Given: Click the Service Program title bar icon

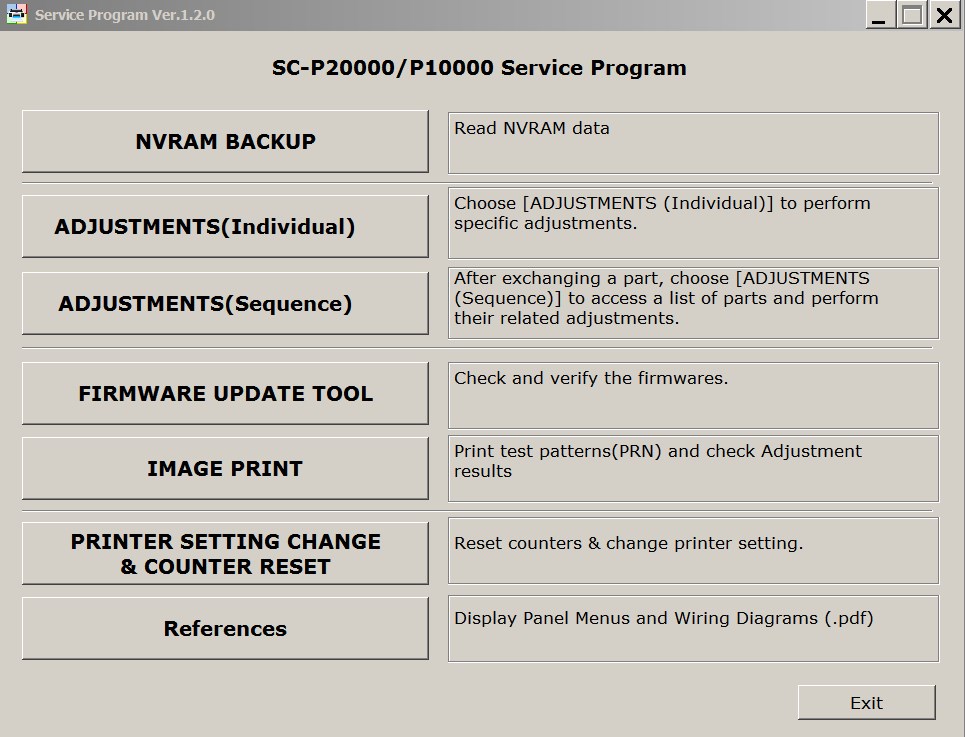Looking at the screenshot, I should click(x=16, y=14).
